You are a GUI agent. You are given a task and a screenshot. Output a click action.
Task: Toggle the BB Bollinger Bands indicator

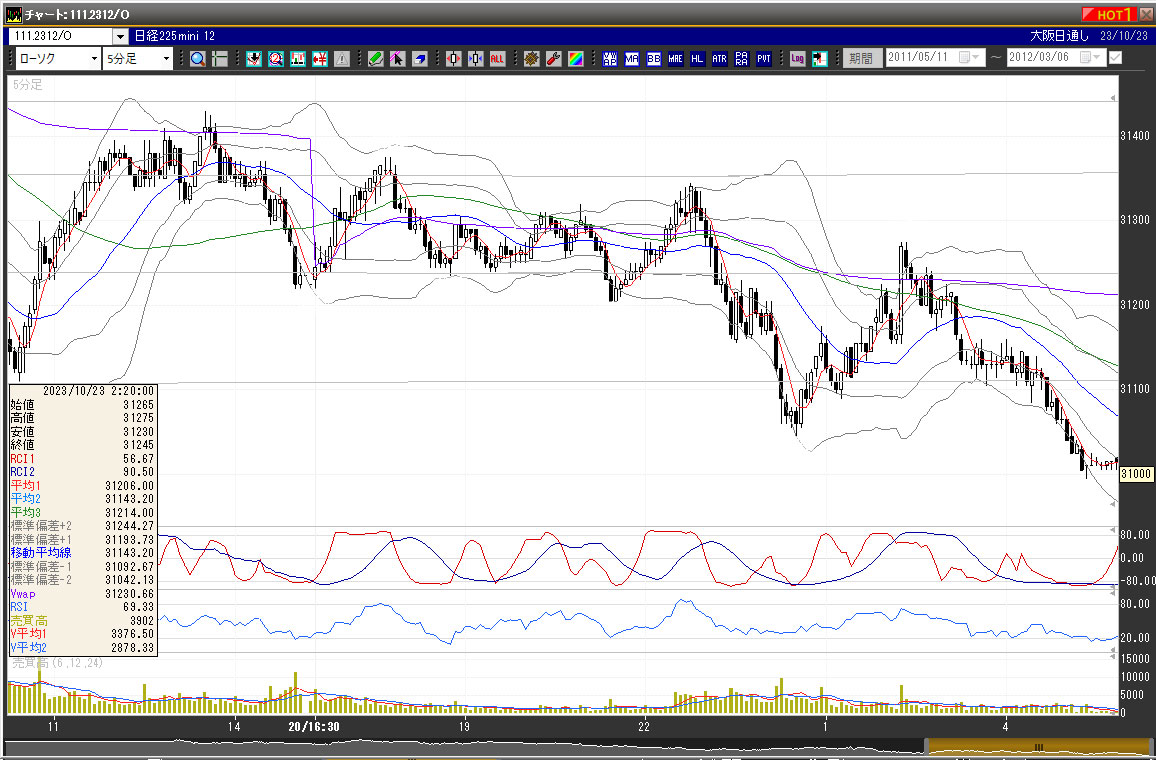click(653, 59)
